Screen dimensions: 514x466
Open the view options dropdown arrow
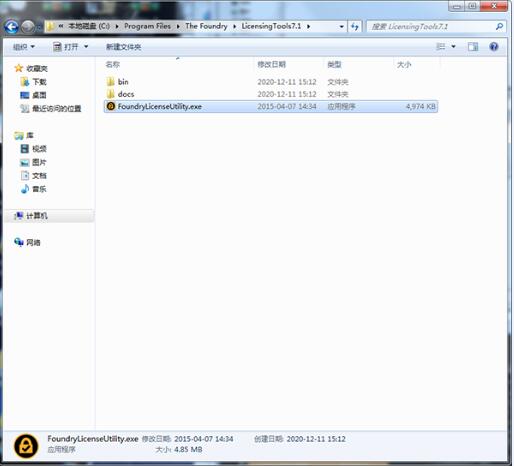tap(453, 47)
